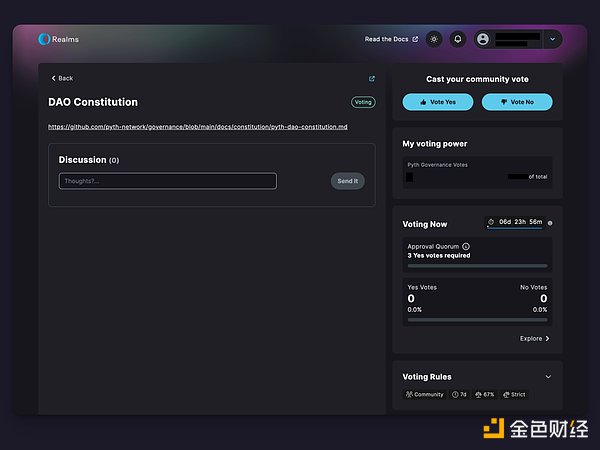Click the user profile avatar icon

click(x=484, y=39)
